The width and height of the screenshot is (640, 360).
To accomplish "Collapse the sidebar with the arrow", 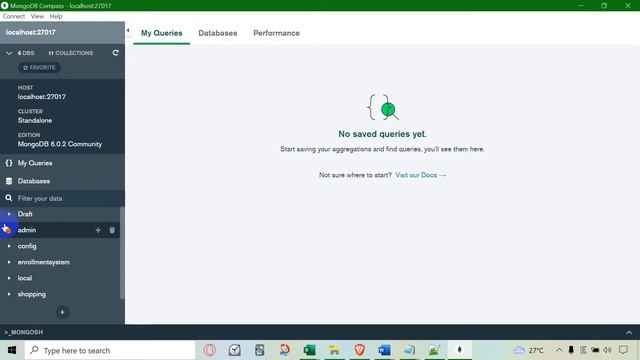I will click(128, 31).
